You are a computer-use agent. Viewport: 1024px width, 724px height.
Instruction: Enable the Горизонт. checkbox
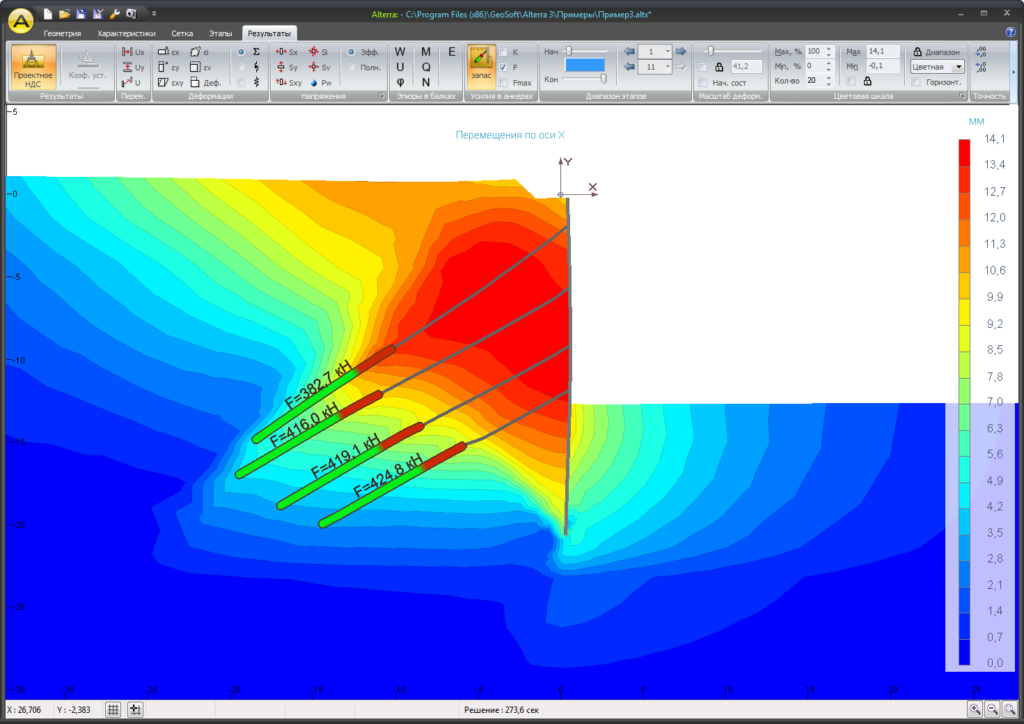coord(916,82)
